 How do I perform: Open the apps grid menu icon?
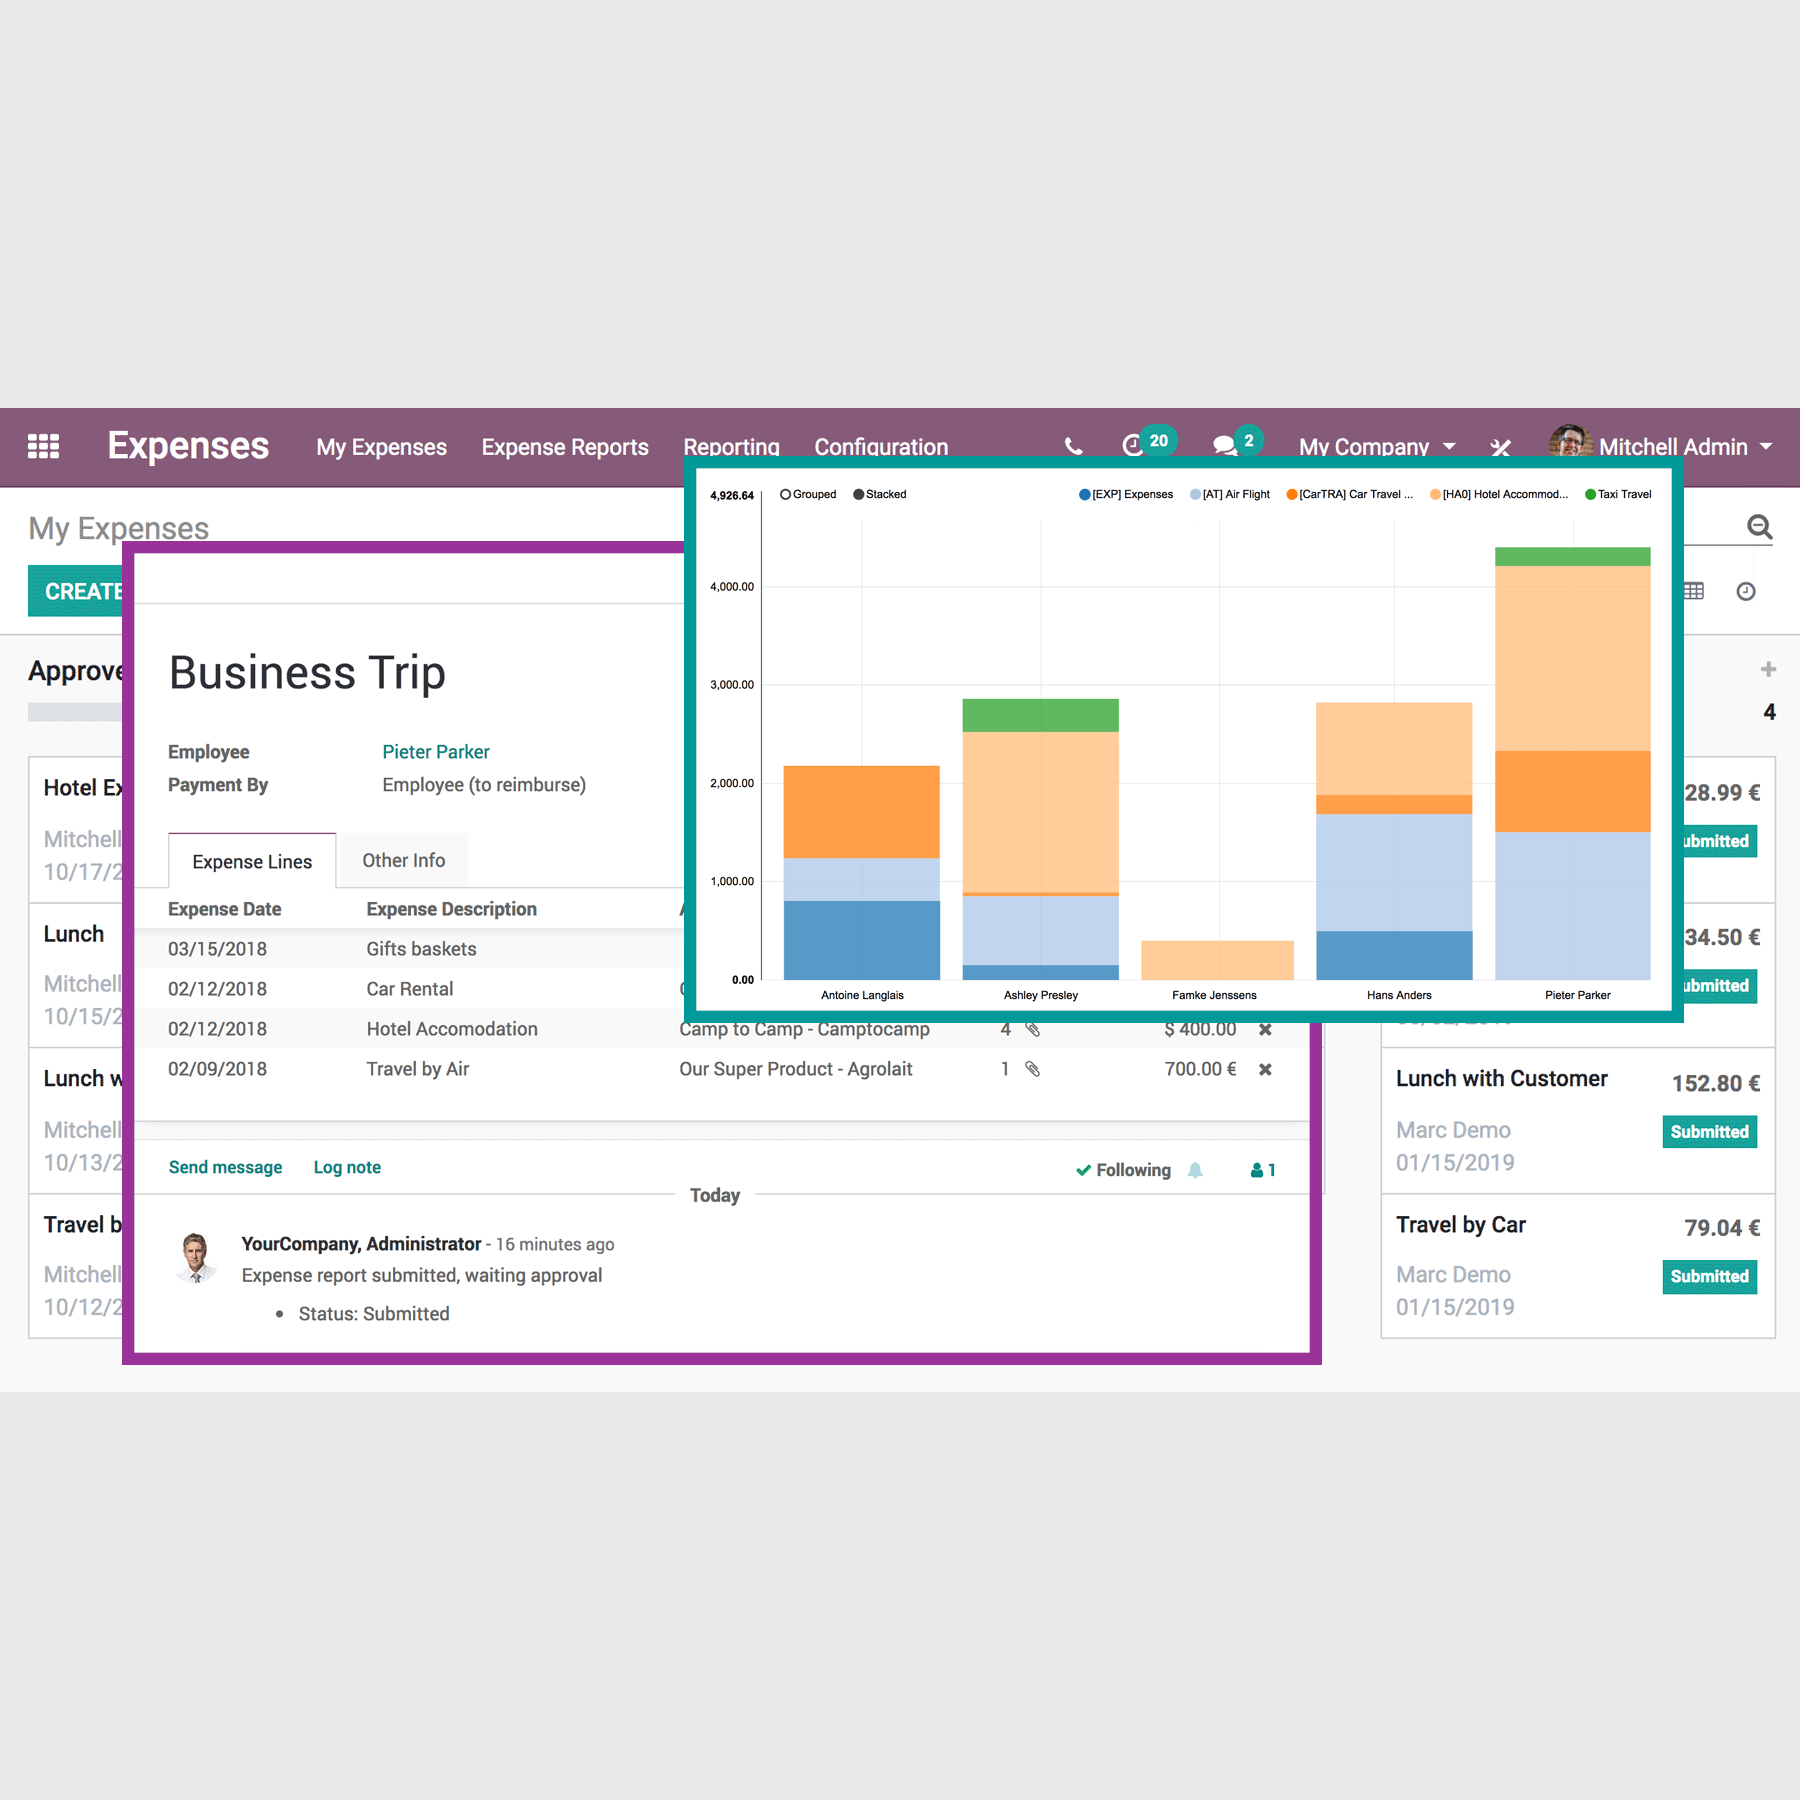(43, 446)
